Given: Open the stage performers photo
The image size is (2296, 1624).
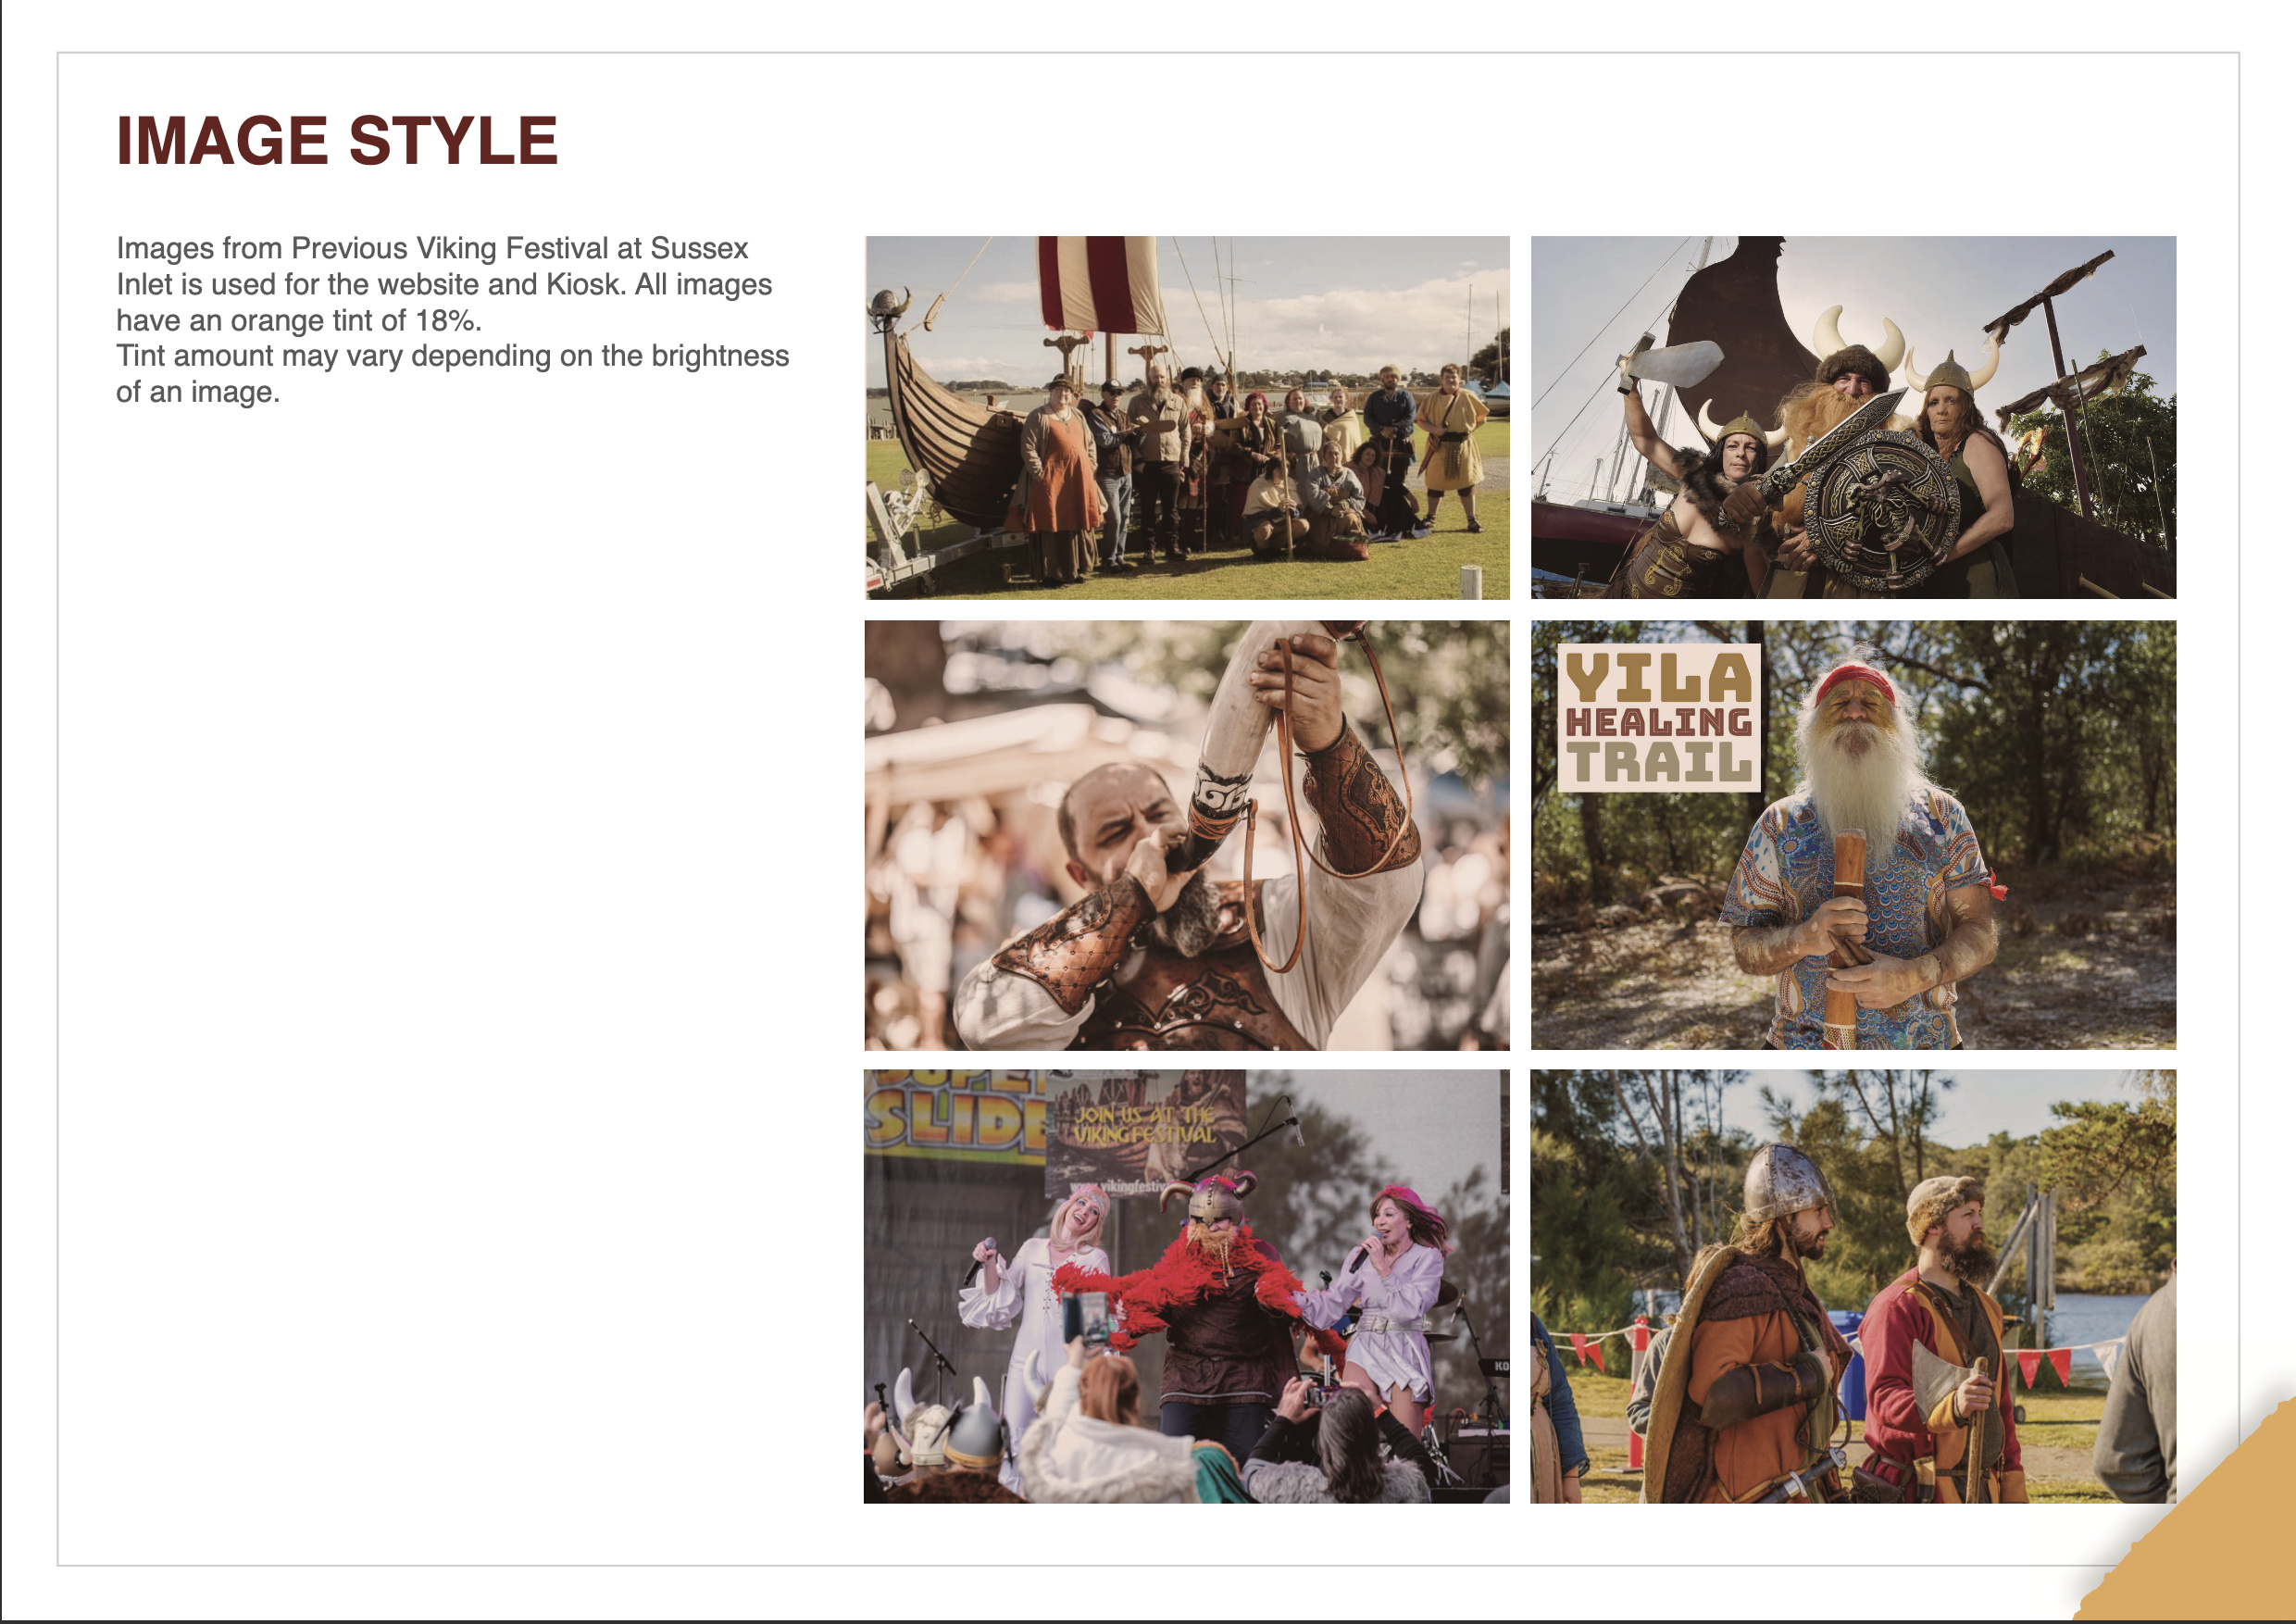Looking at the screenshot, I should (x=1187, y=1286).
